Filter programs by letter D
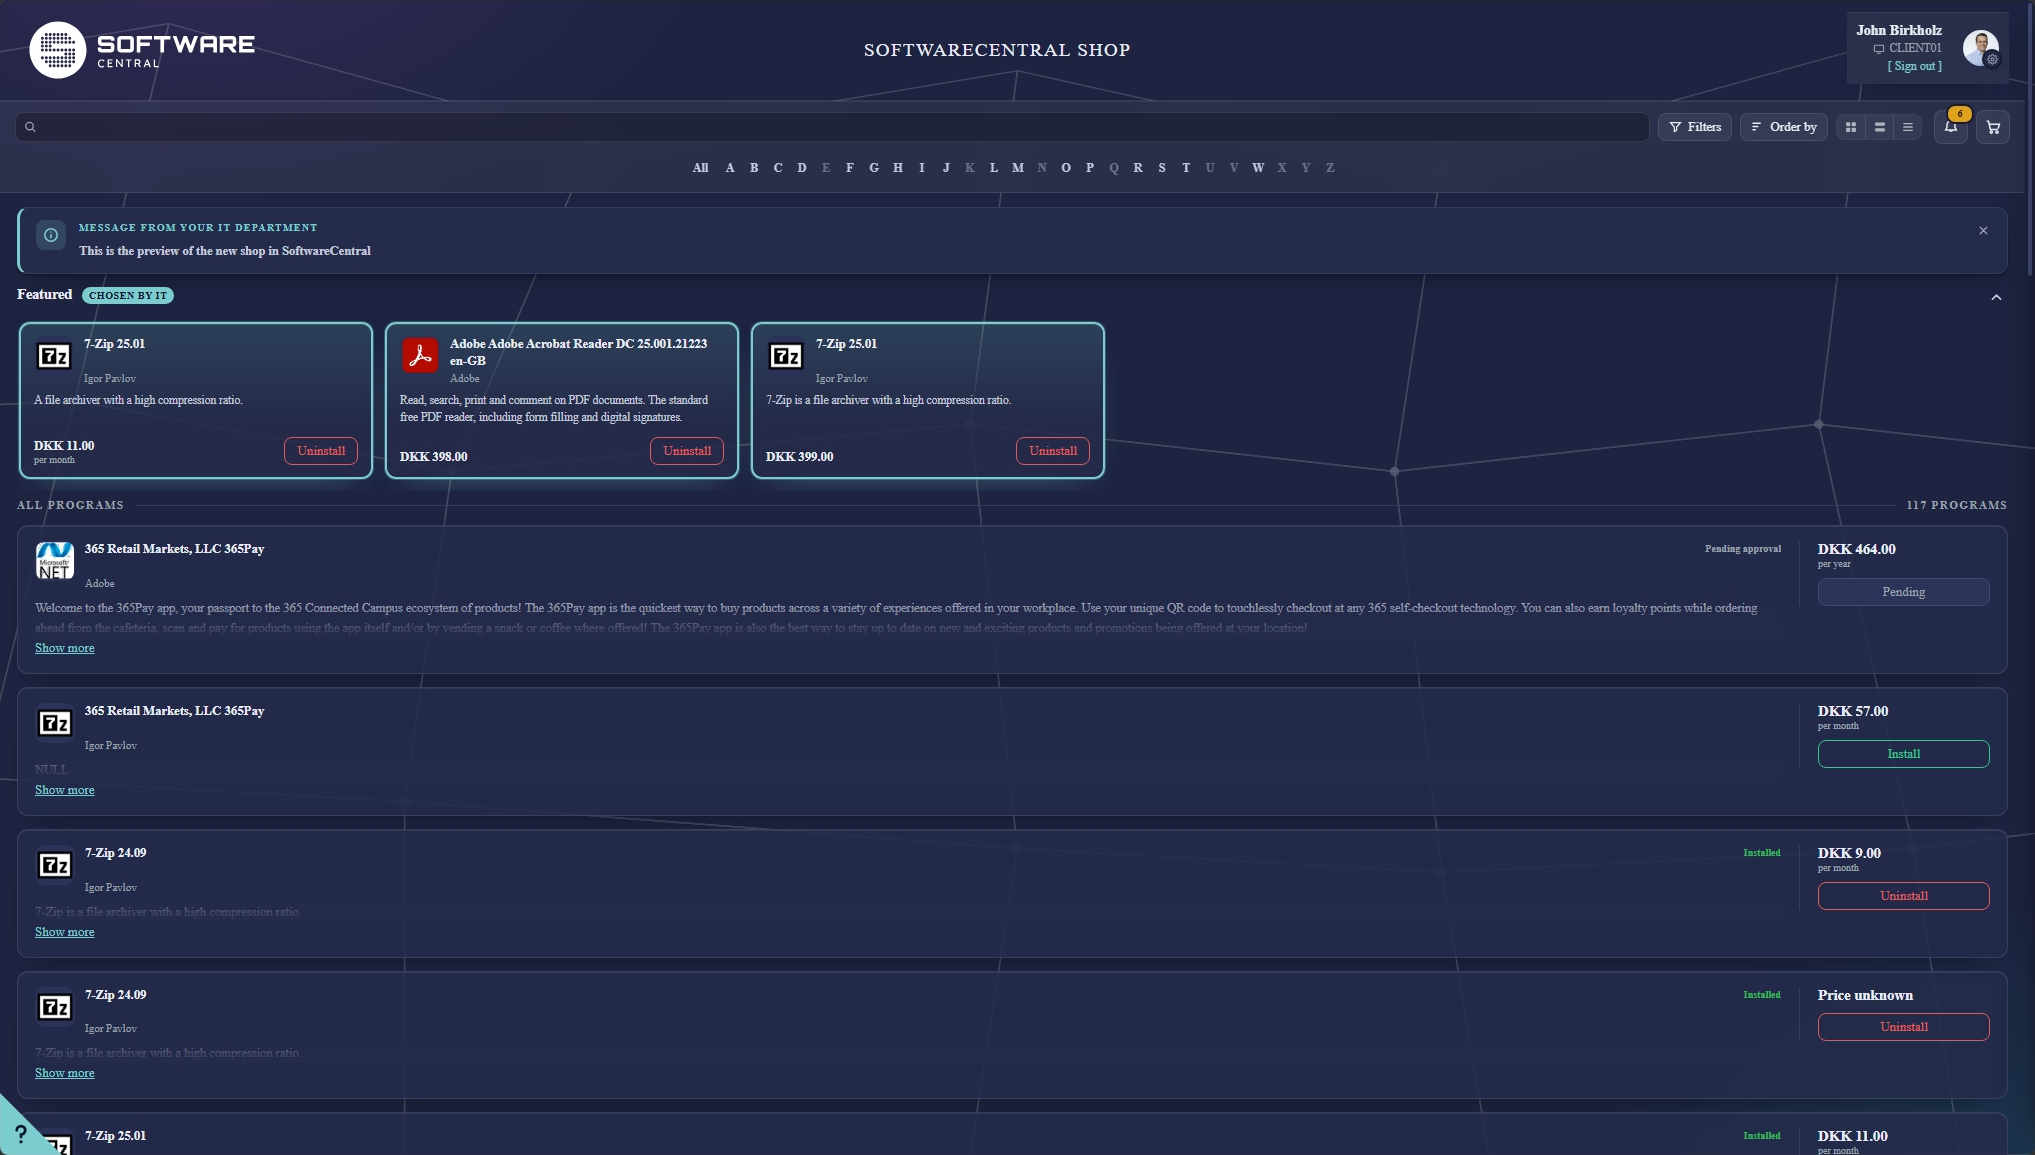The height and width of the screenshot is (1155, 2035). (802, 168)
